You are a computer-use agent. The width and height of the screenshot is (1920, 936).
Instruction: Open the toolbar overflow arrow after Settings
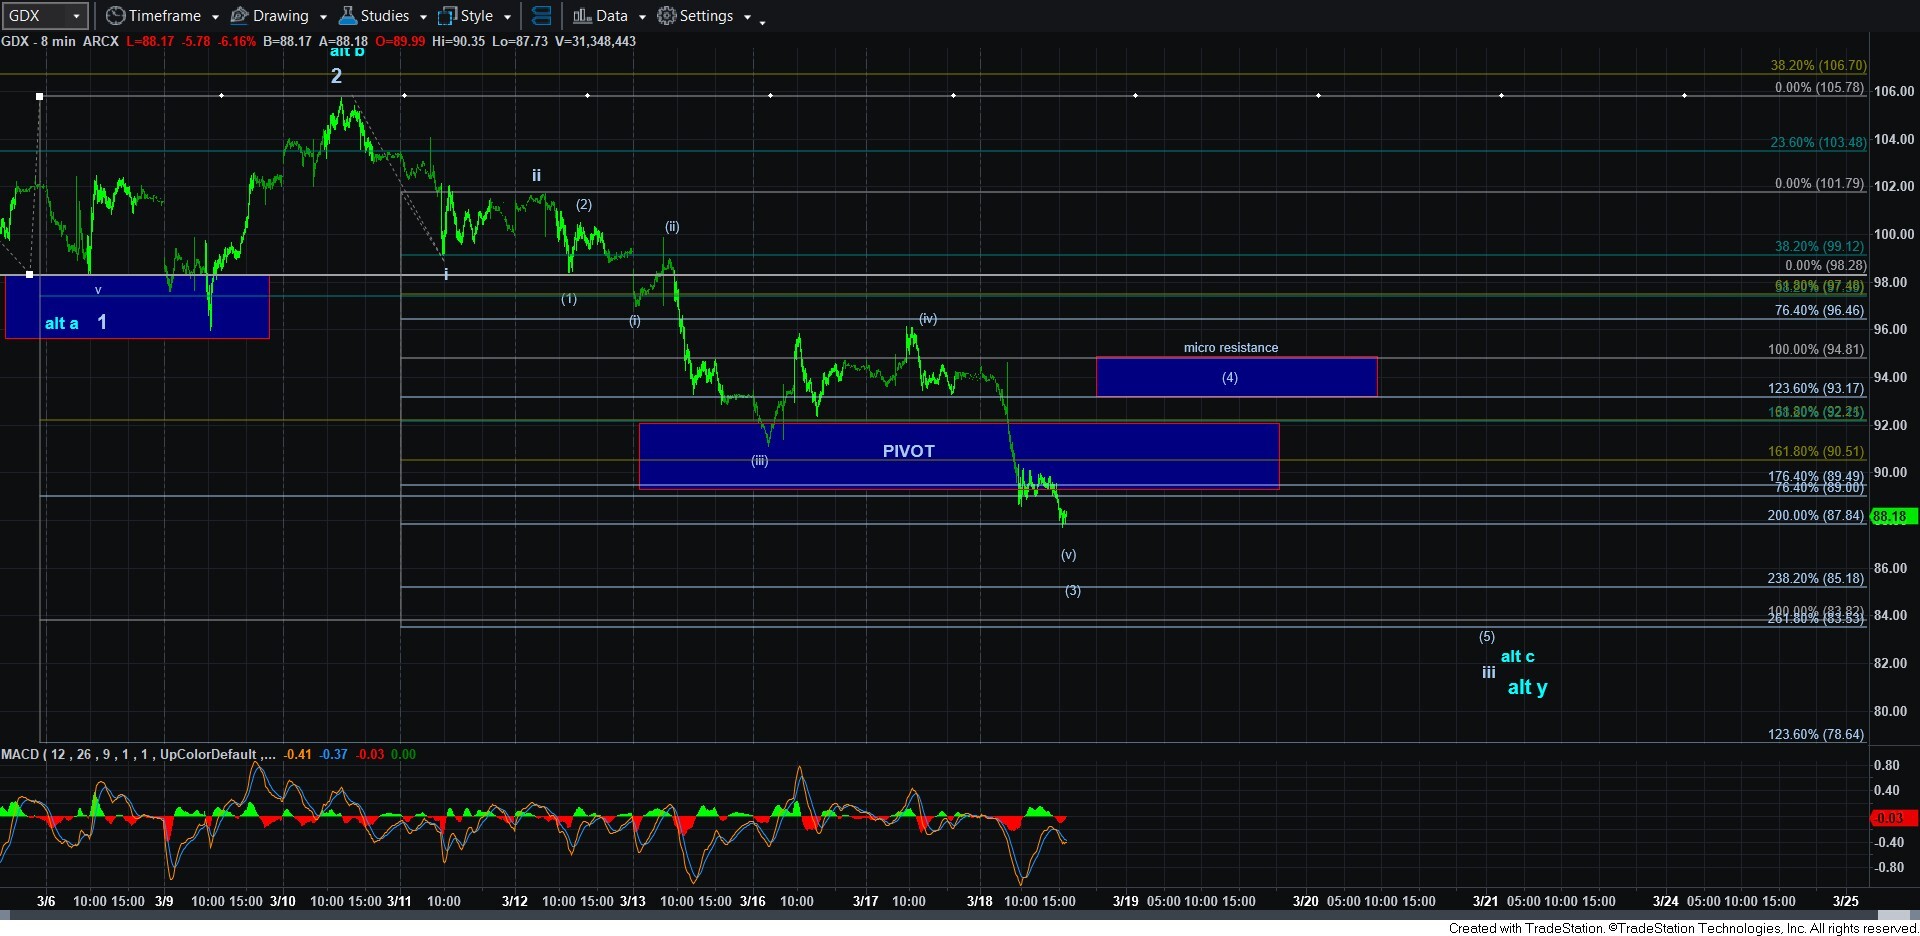pos(762,21)
